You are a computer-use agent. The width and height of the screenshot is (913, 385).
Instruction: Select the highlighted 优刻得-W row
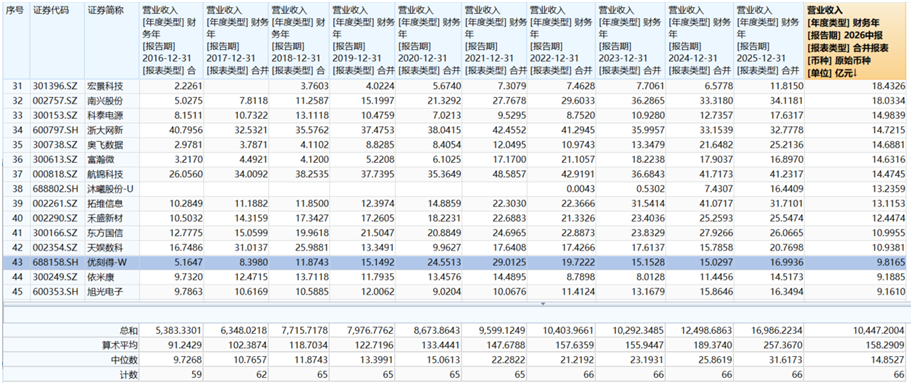pyautogui.click(x=456, y=263)
